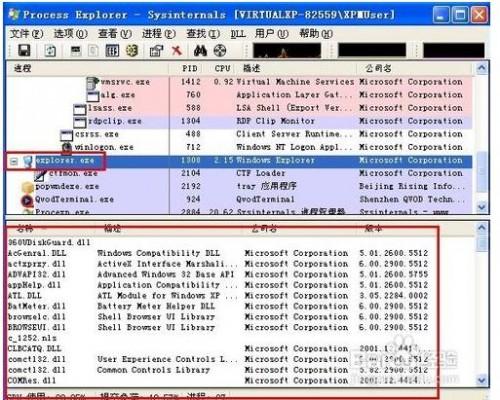This screenshot has height=400, width=500.
Task: Click the lsass.exe process icon
Action: [80, 109]
